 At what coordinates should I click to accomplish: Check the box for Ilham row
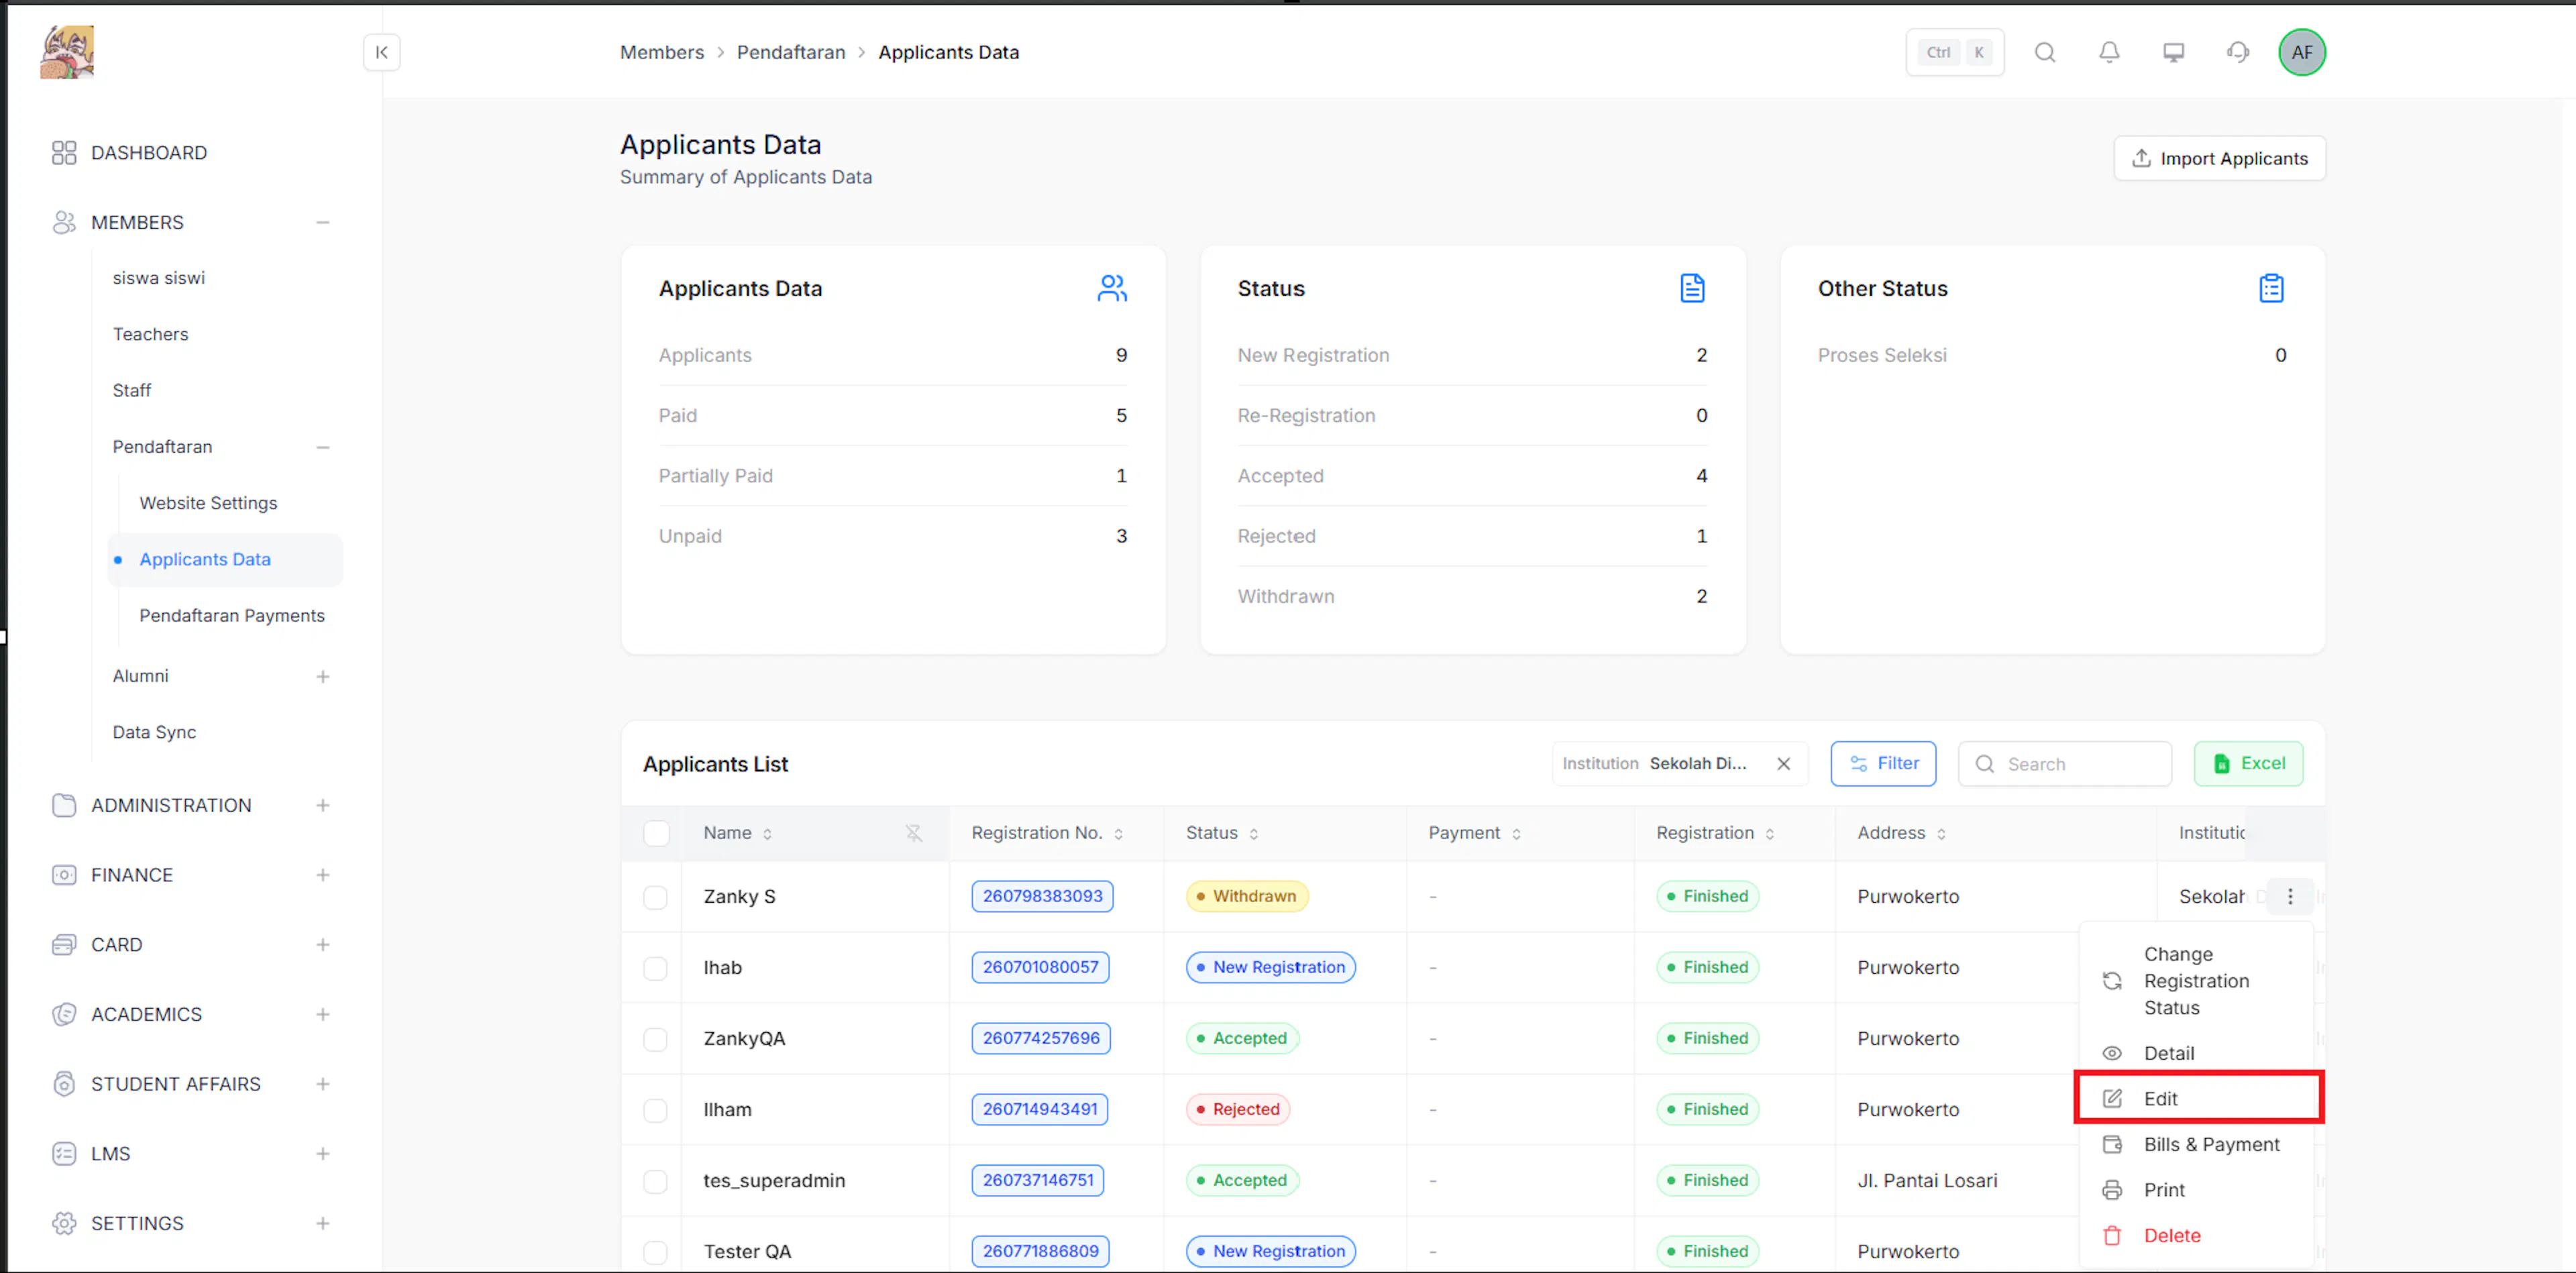[655, 1110]
